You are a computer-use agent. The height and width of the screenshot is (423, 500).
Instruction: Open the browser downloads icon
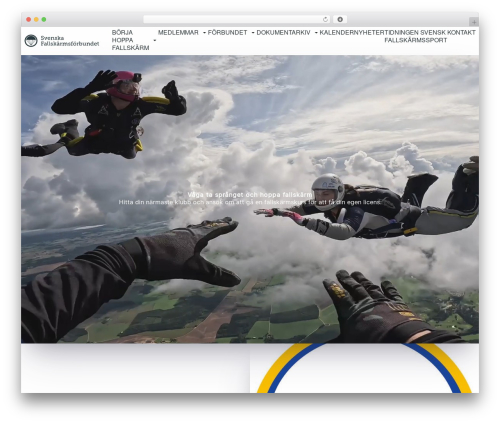(340, 20)
